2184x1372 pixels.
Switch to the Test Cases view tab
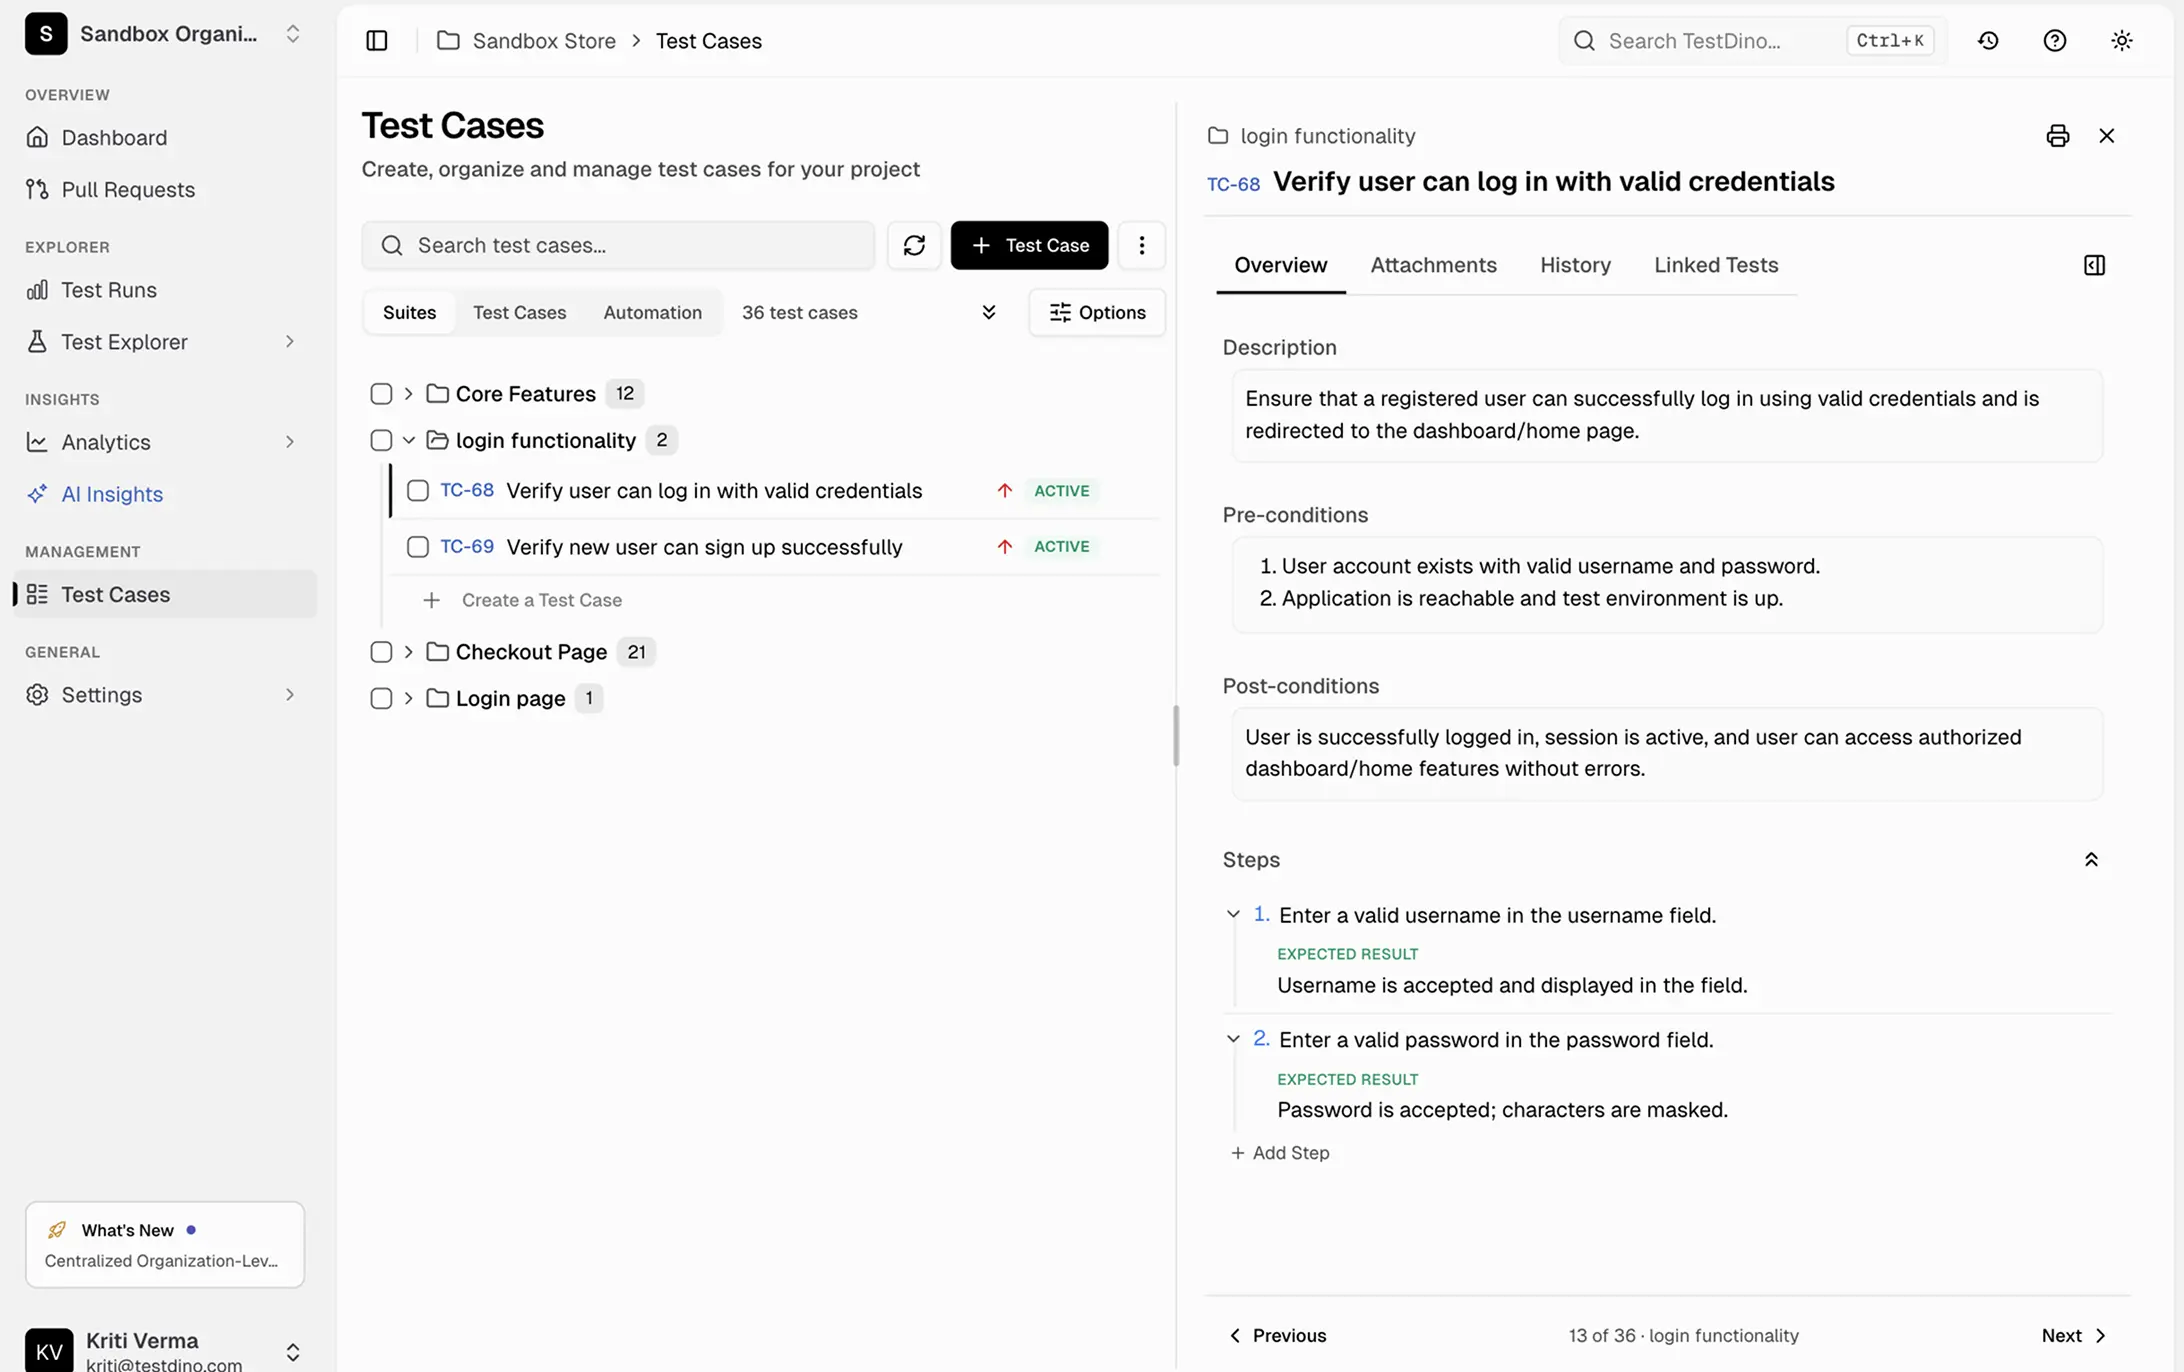pyautogui.click(x=519, y=313)
